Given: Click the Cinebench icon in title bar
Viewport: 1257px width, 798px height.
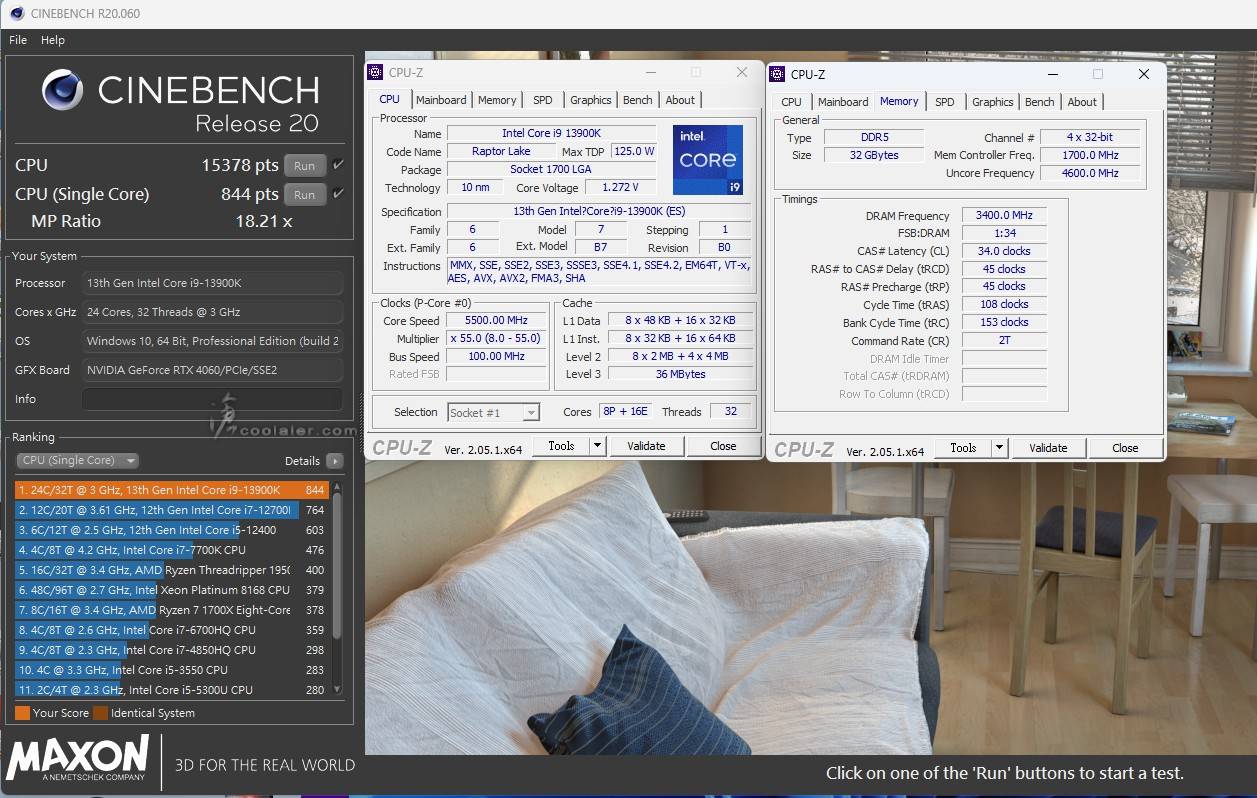Looking at the screenshot, I should click(x=15, y=13).
